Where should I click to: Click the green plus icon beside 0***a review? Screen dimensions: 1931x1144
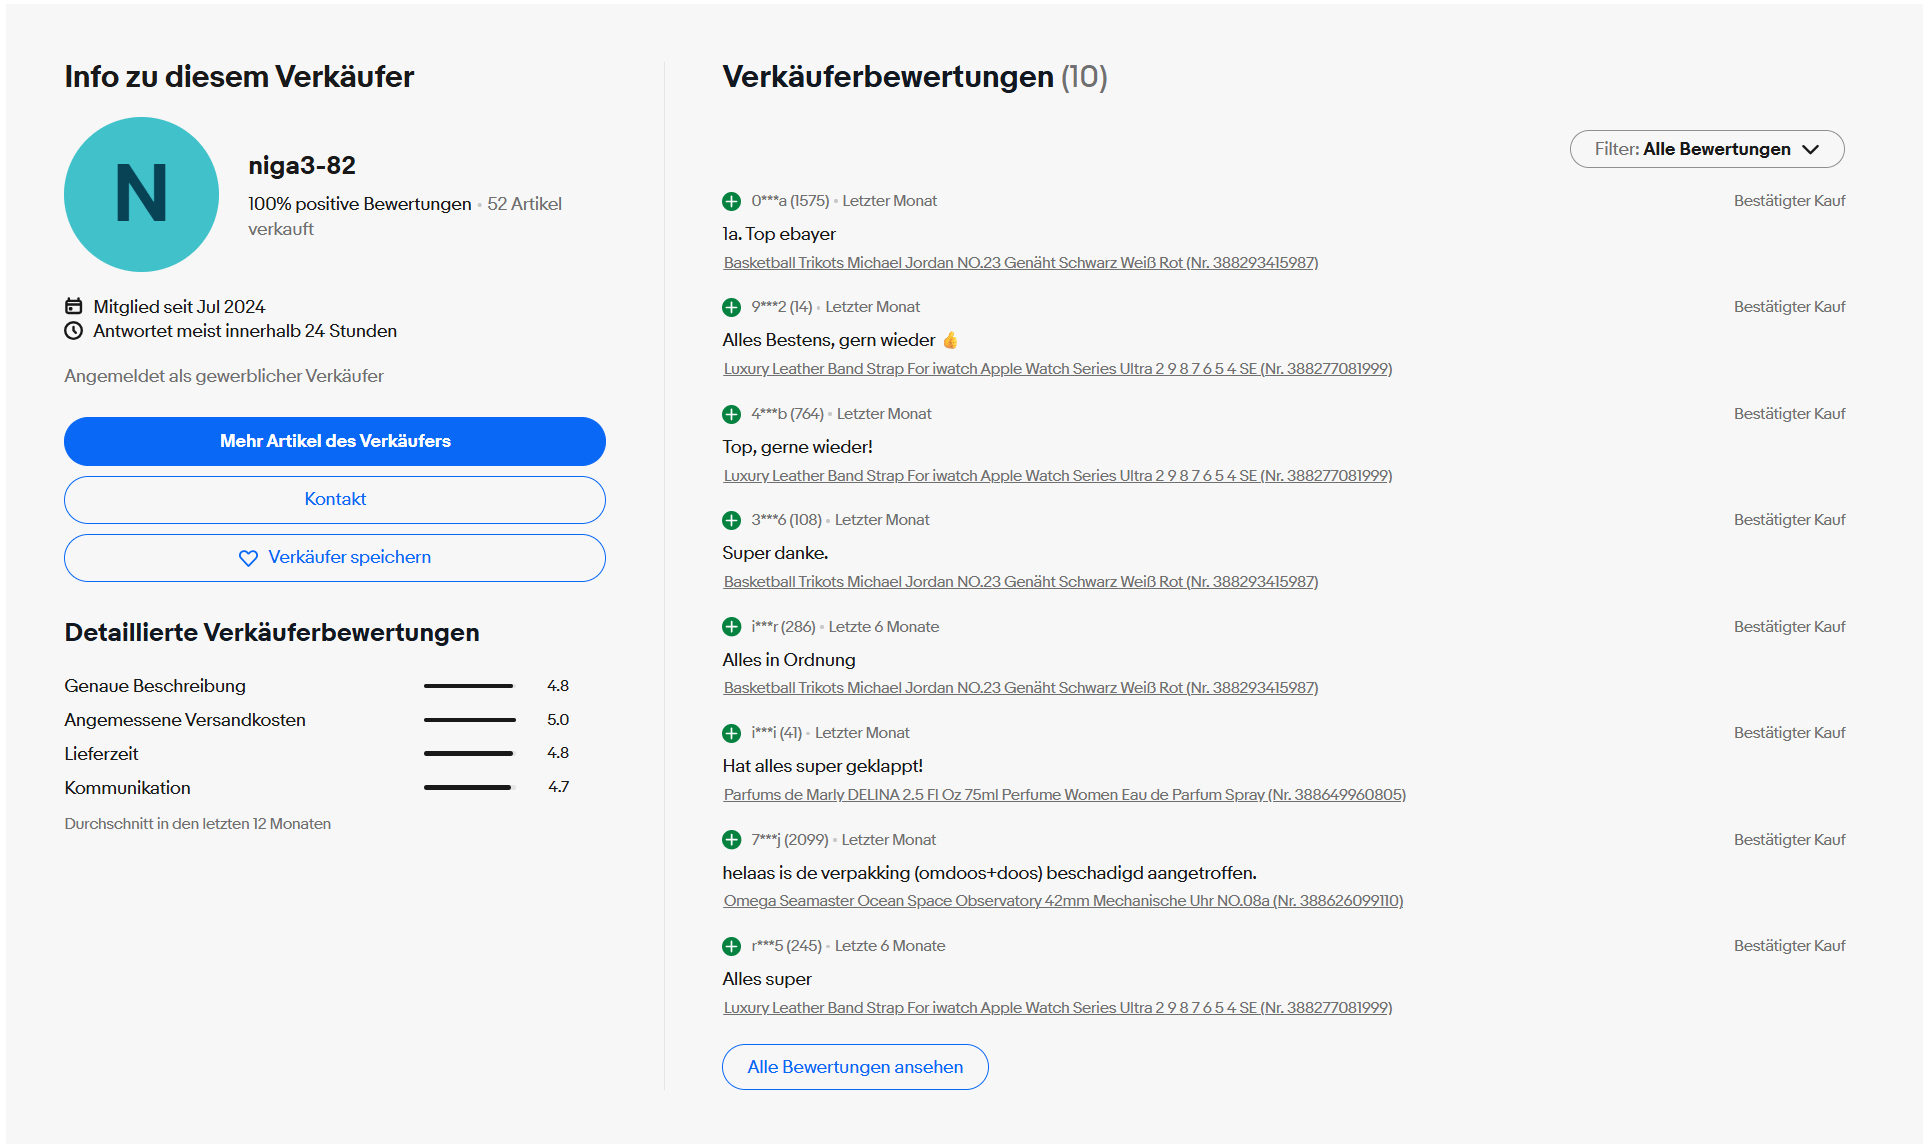tap(732, 201)
